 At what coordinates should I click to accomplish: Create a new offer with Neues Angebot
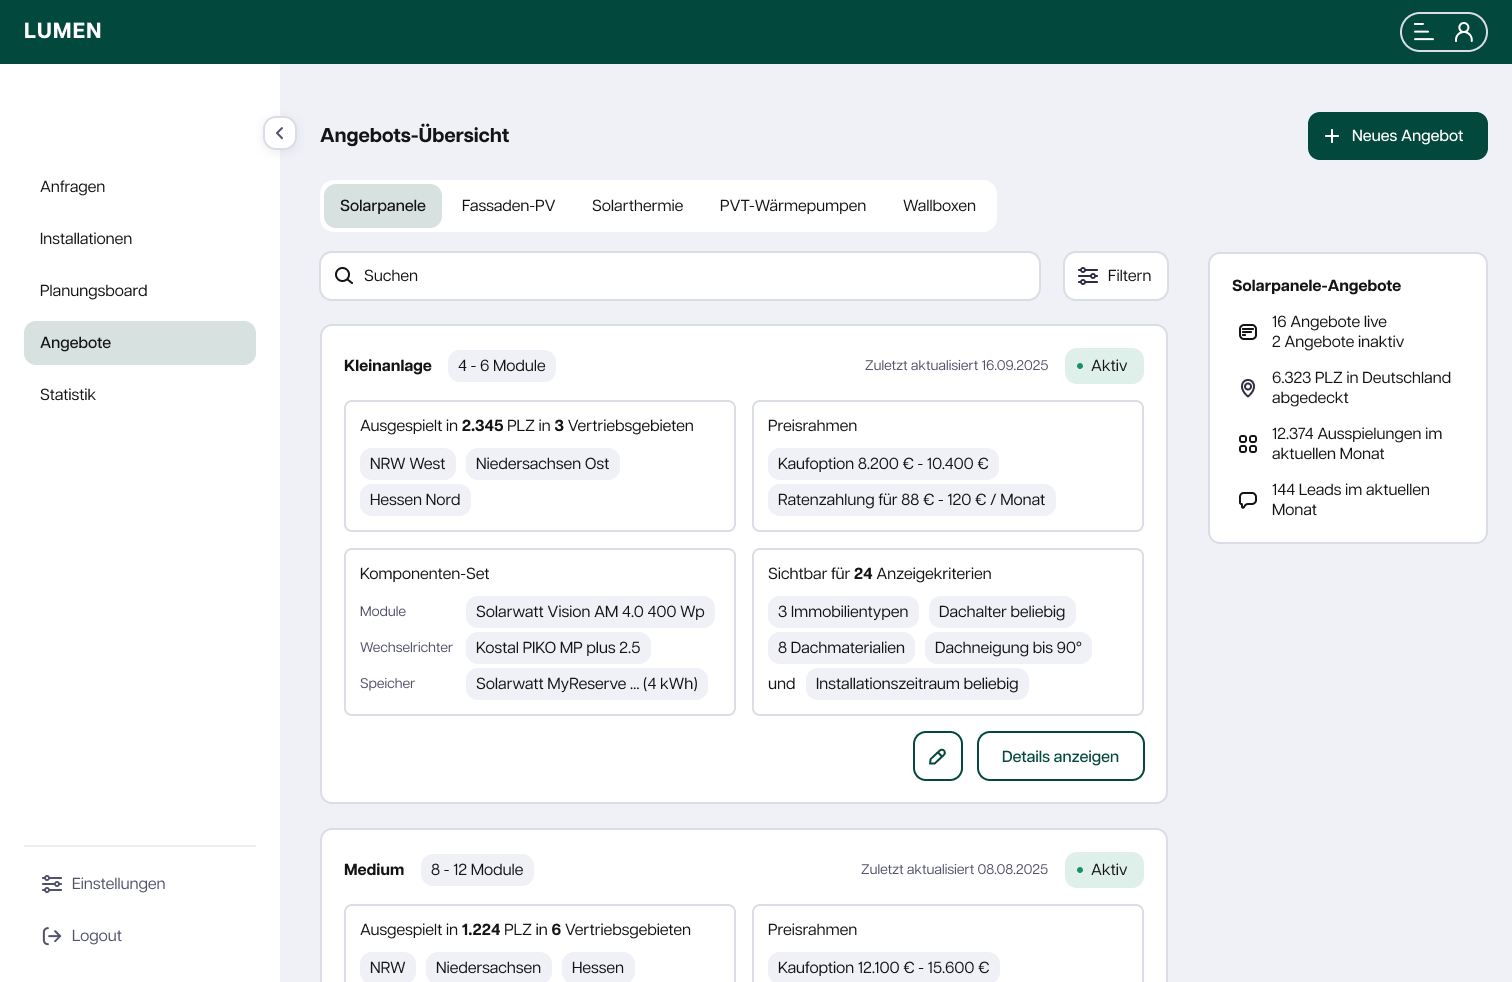tap(1397, 136)
